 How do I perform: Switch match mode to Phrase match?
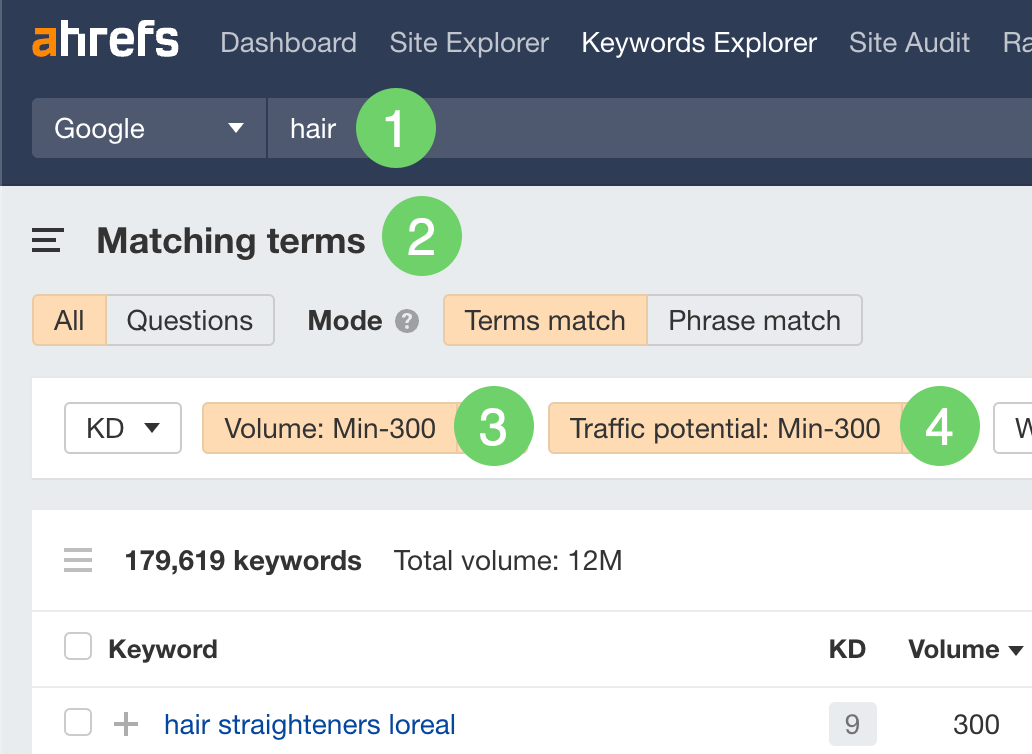[x=754, y=320]
